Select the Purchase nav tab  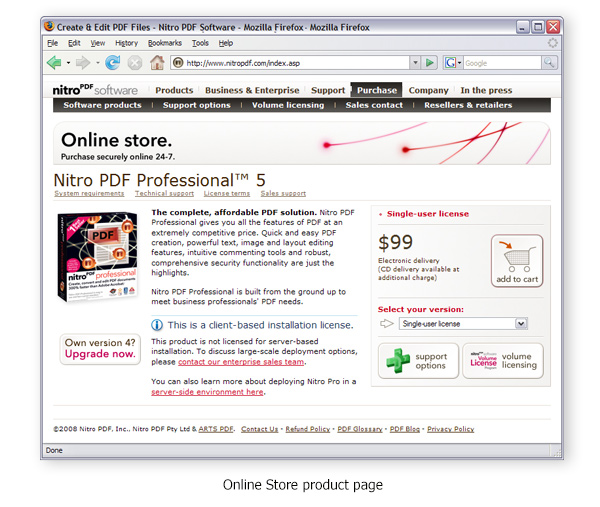click(377, 90)
